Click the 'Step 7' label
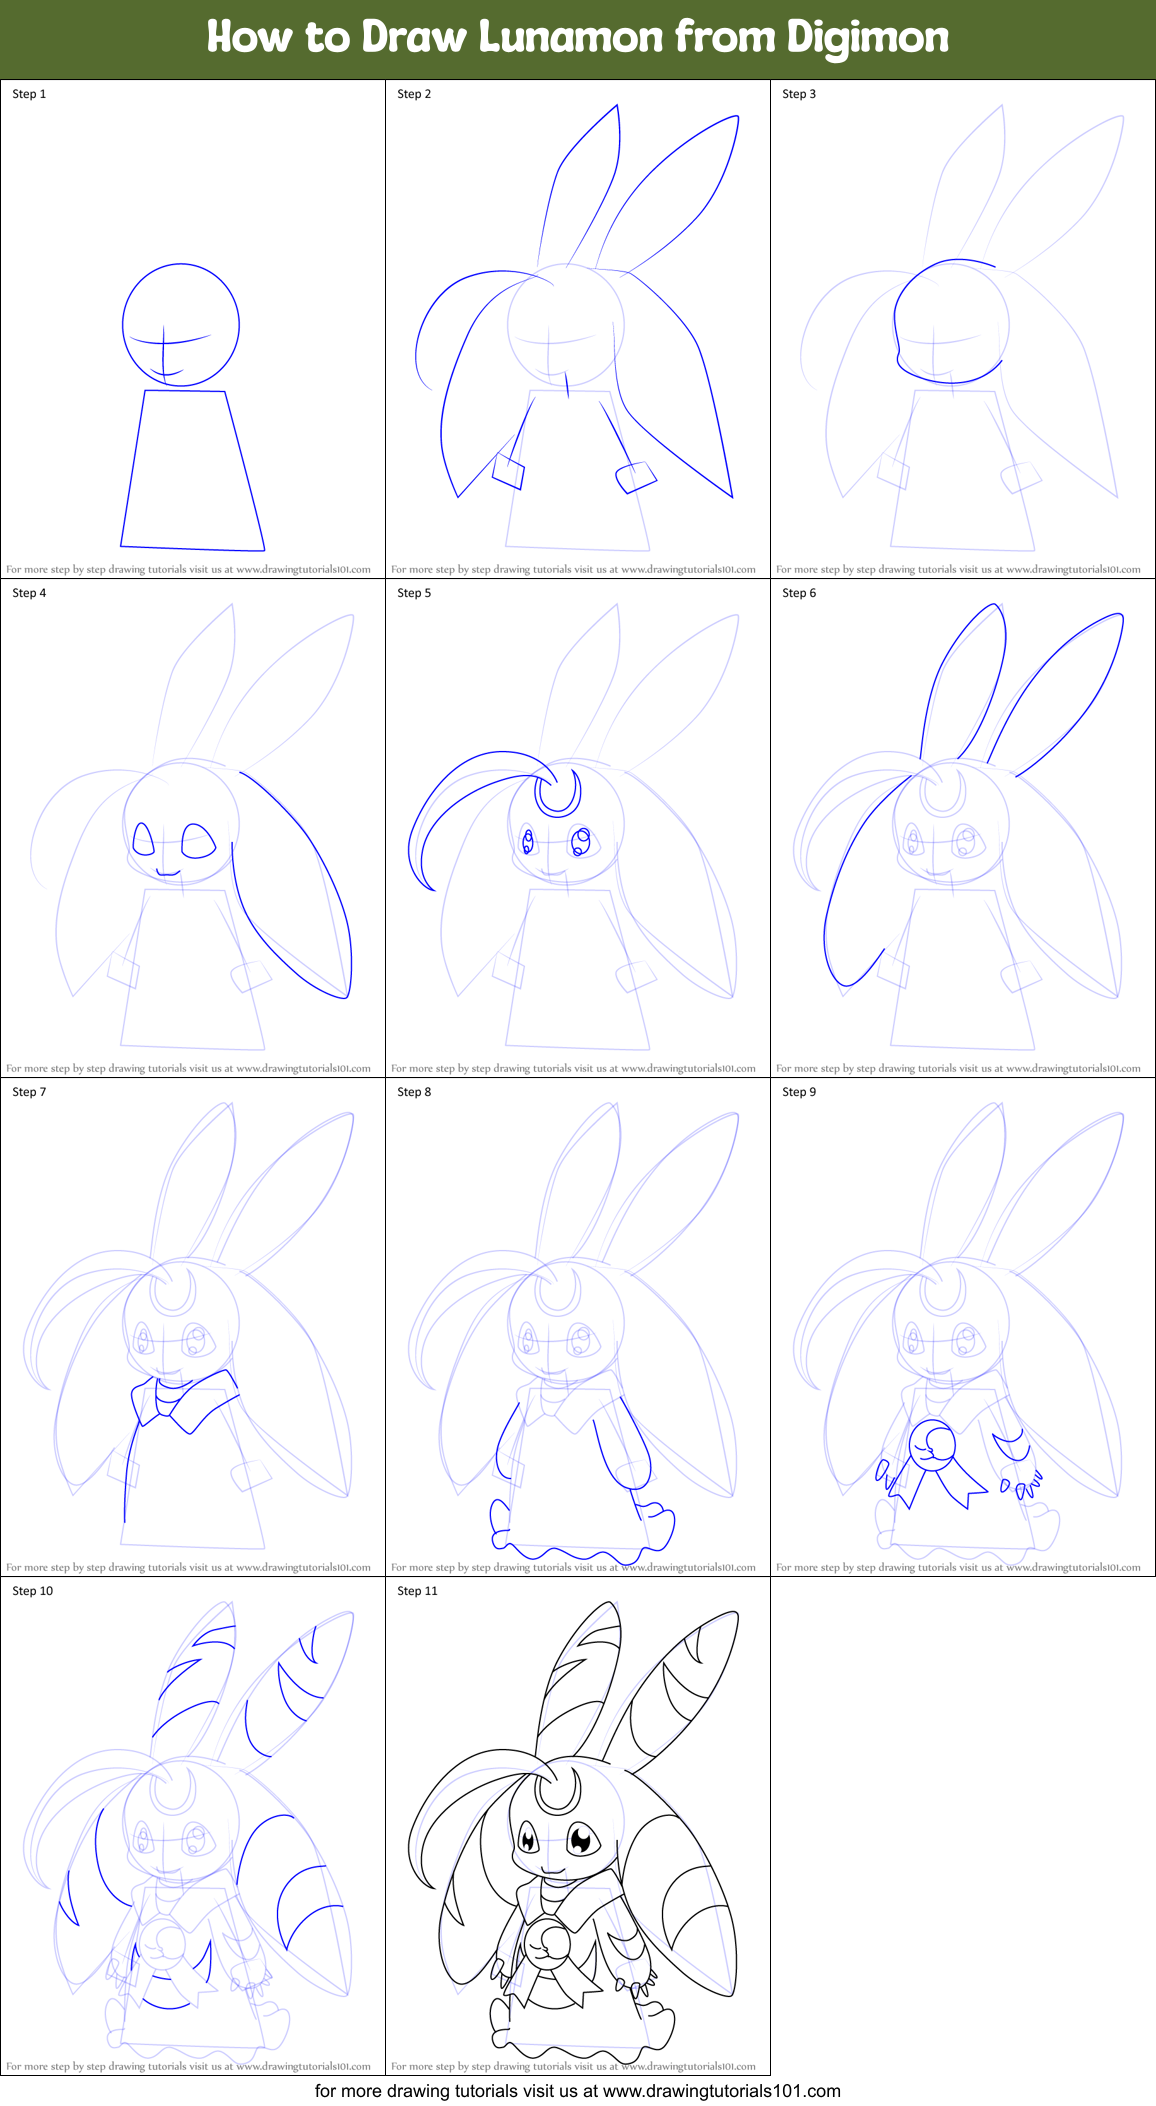 (x=29, y=1092)
